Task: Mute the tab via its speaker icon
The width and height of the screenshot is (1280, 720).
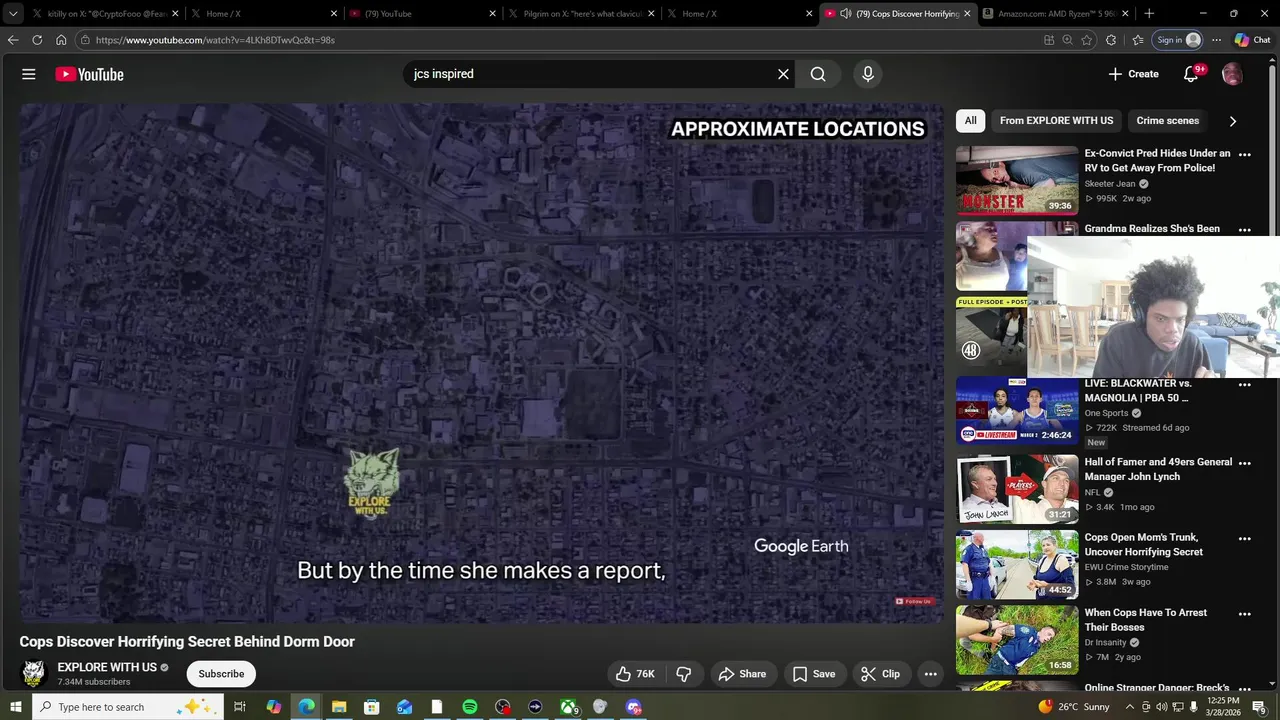Action: [845, 14]
